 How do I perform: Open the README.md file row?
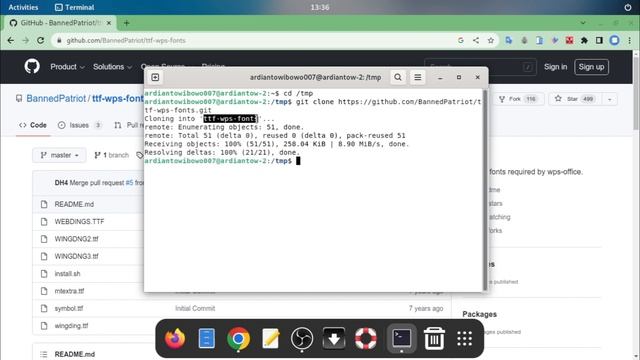74,204
